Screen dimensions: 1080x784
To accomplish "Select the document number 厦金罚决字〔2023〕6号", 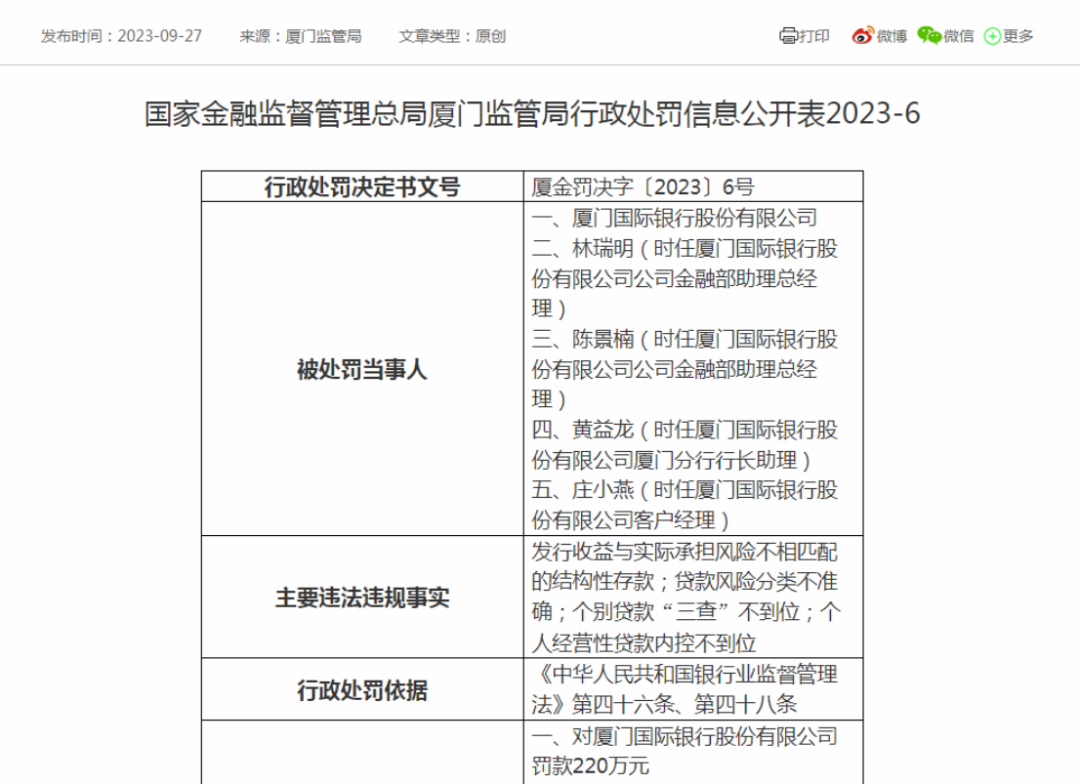I will pos(643,187).
